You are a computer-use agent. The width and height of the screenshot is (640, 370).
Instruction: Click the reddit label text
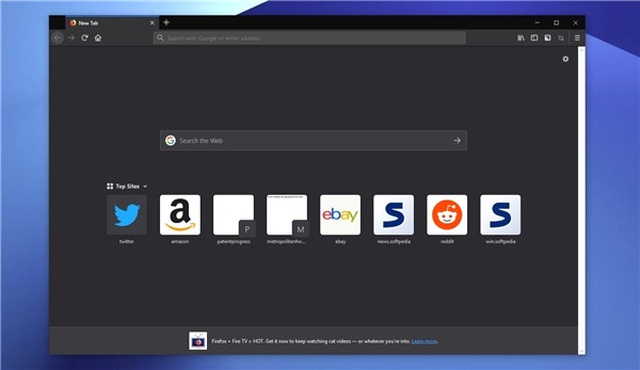pos(447,241)
